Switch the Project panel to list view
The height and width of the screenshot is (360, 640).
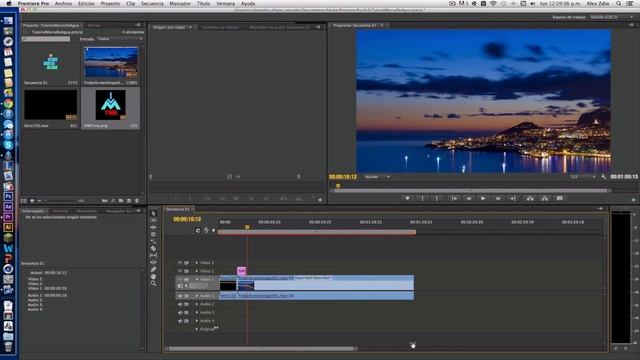pos(24,200)
